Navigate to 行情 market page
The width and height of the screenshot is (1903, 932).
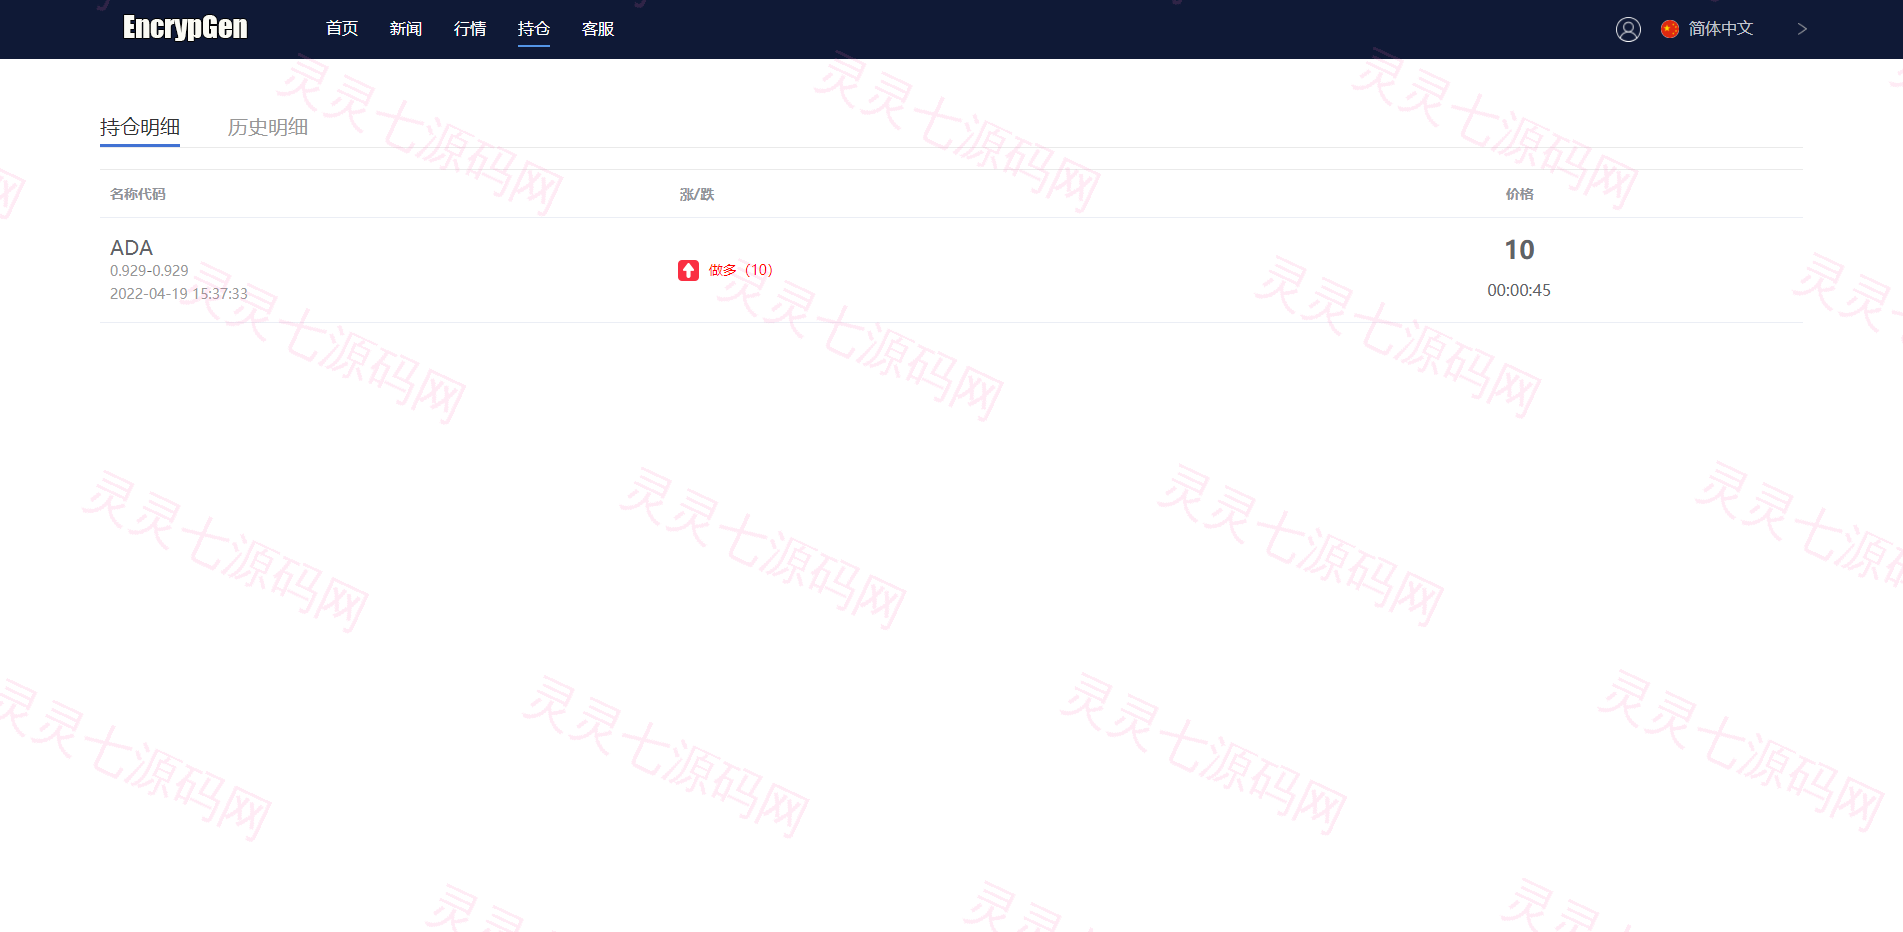pyautogui.click(x=470, y=29)
